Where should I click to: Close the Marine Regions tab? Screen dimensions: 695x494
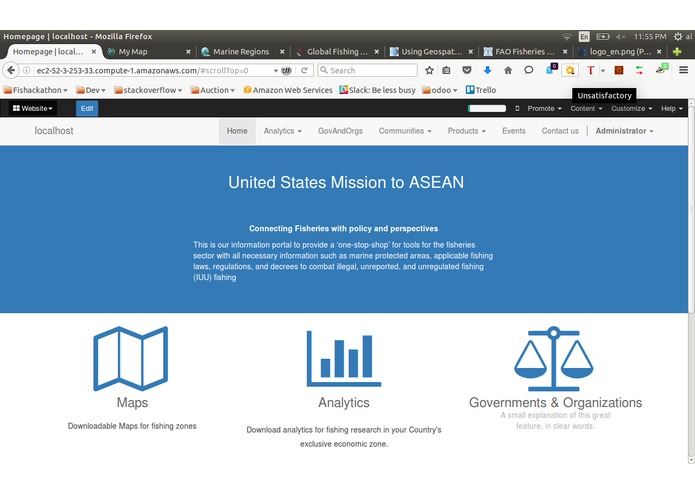(282, 52)
